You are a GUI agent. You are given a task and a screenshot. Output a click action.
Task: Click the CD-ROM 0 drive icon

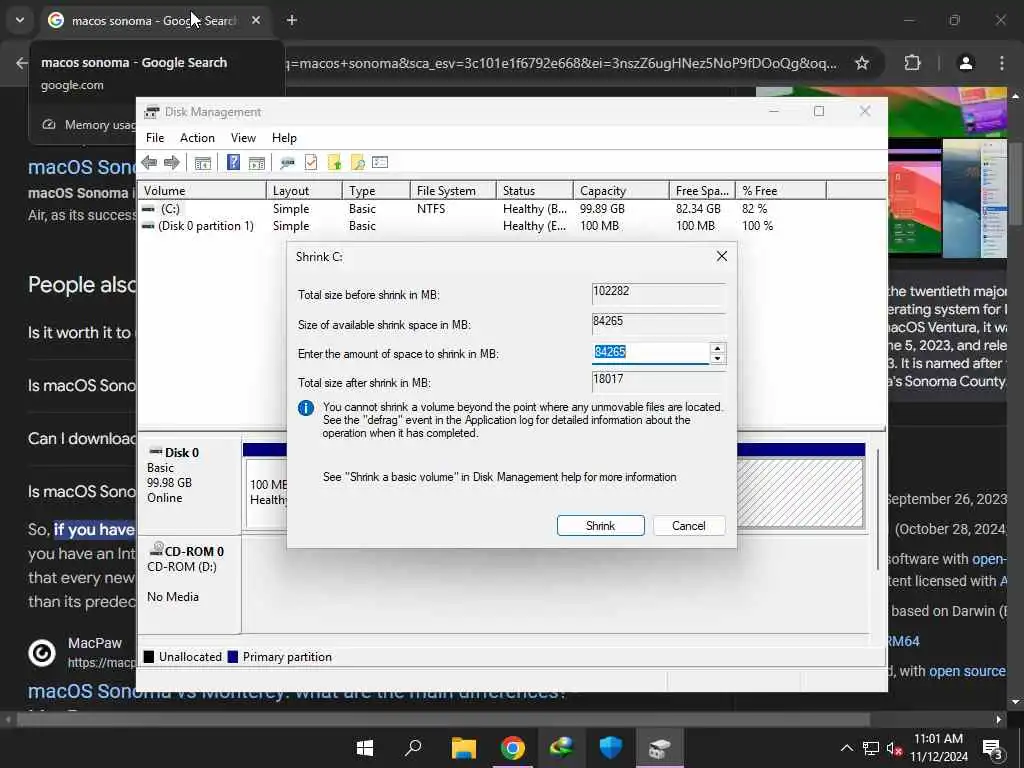coord(157,549)
